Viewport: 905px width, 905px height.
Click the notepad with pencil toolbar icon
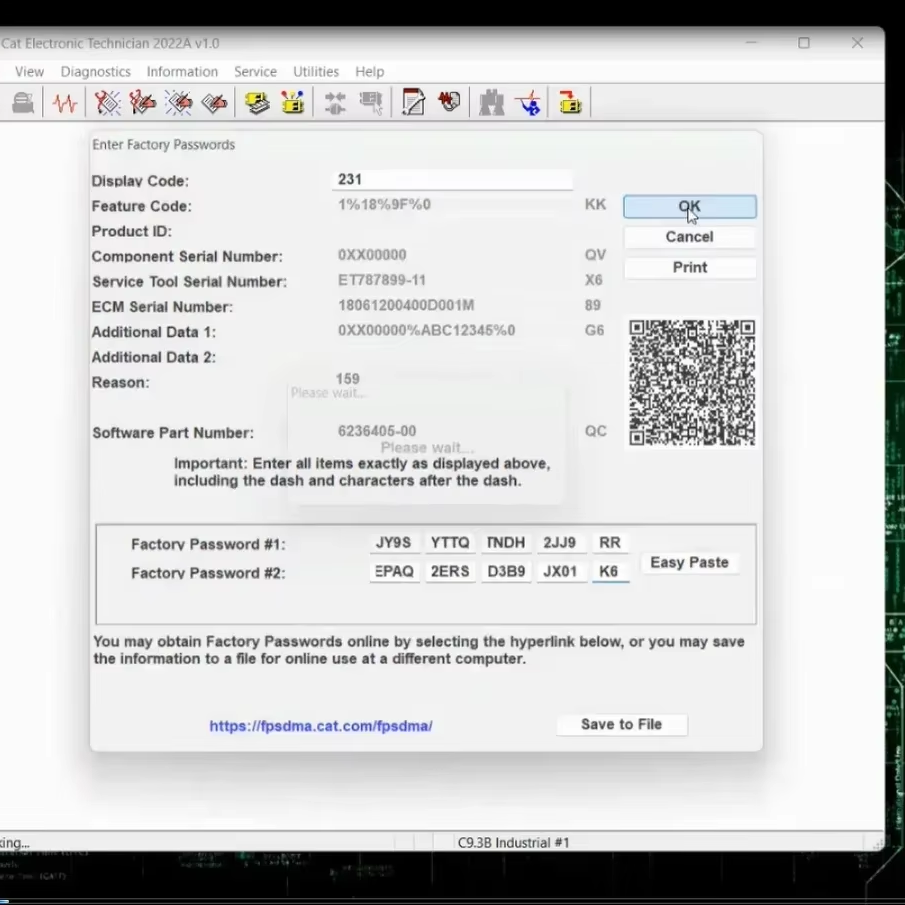click(413, 103)
